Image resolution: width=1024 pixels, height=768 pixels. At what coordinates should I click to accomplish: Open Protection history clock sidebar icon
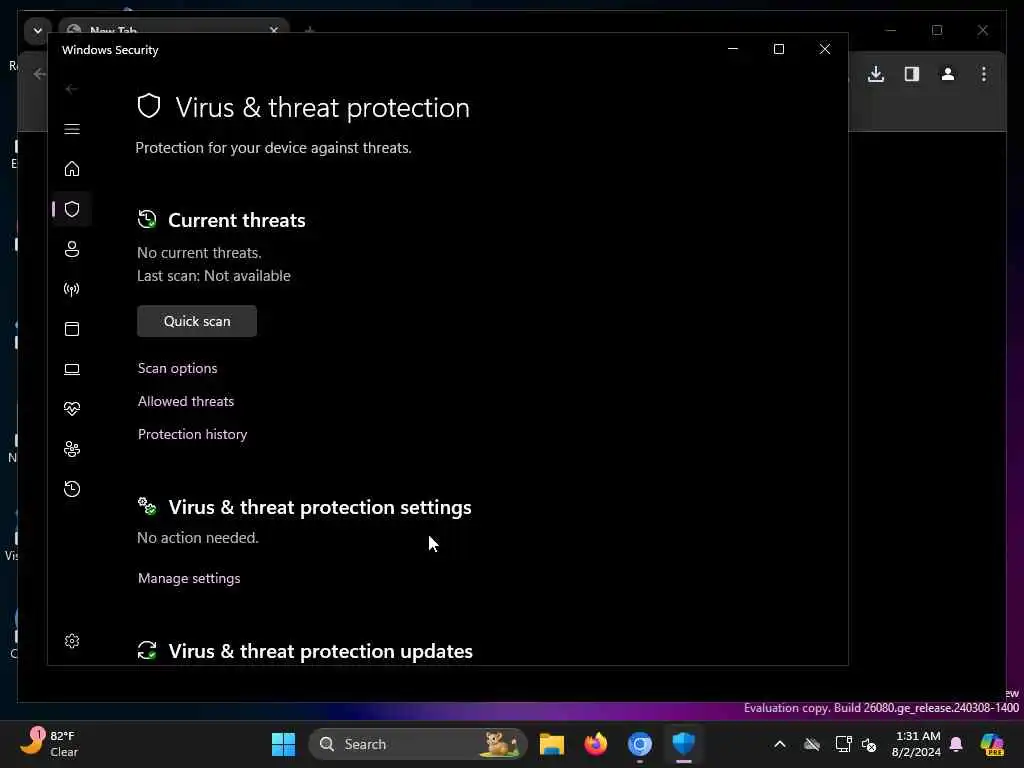pos(72,488)
